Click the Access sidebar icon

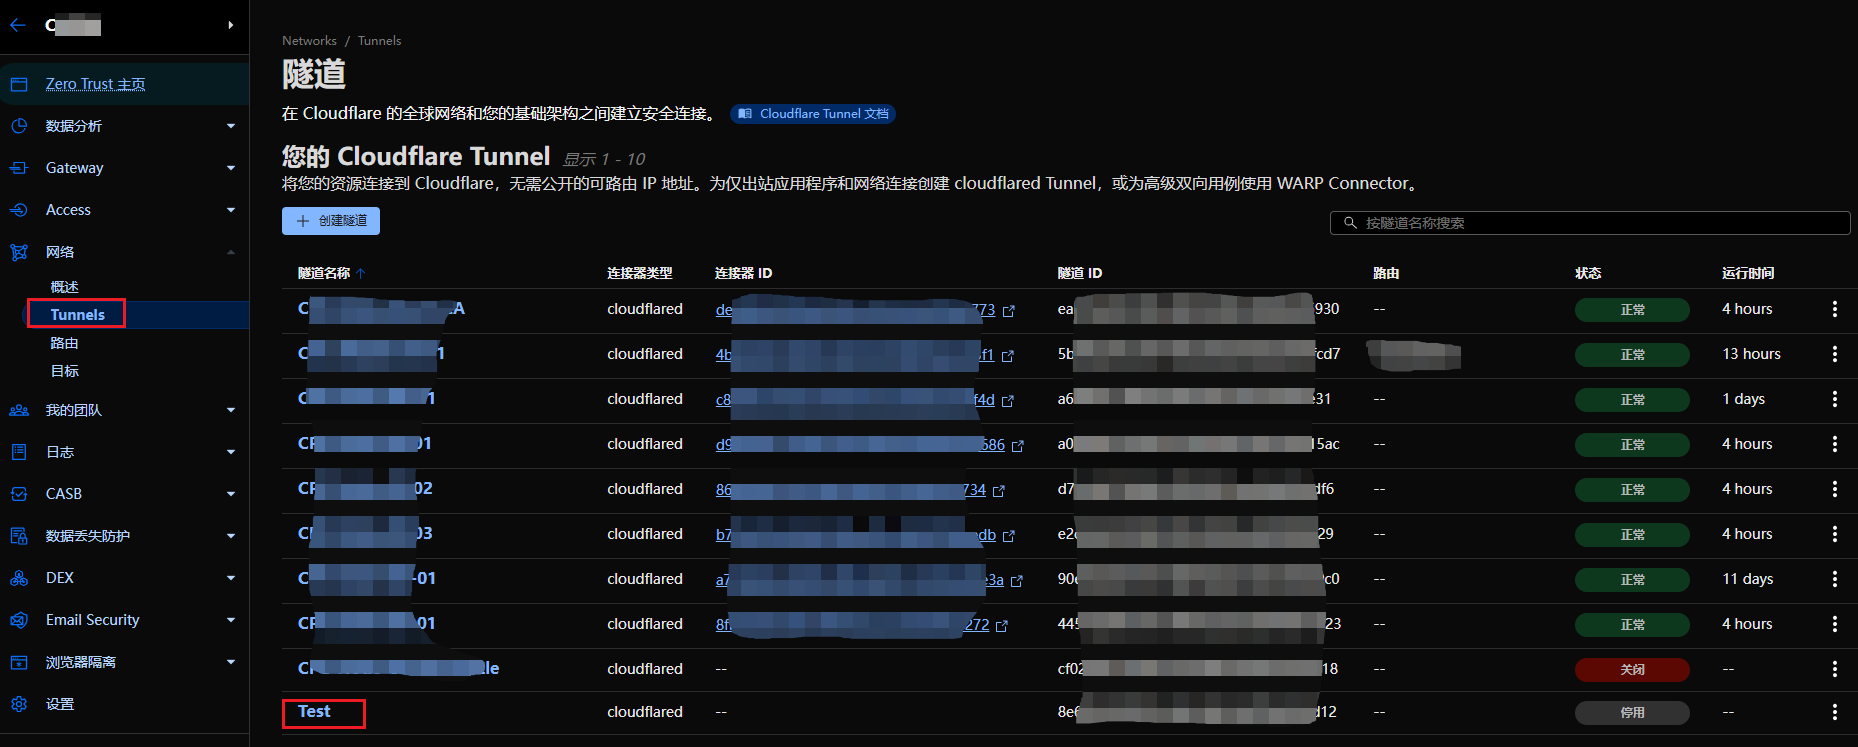pos(19,210)
